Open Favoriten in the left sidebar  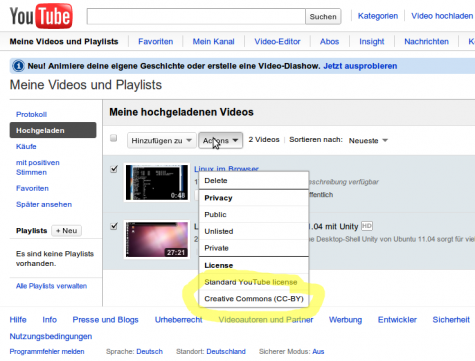[32, 188]
